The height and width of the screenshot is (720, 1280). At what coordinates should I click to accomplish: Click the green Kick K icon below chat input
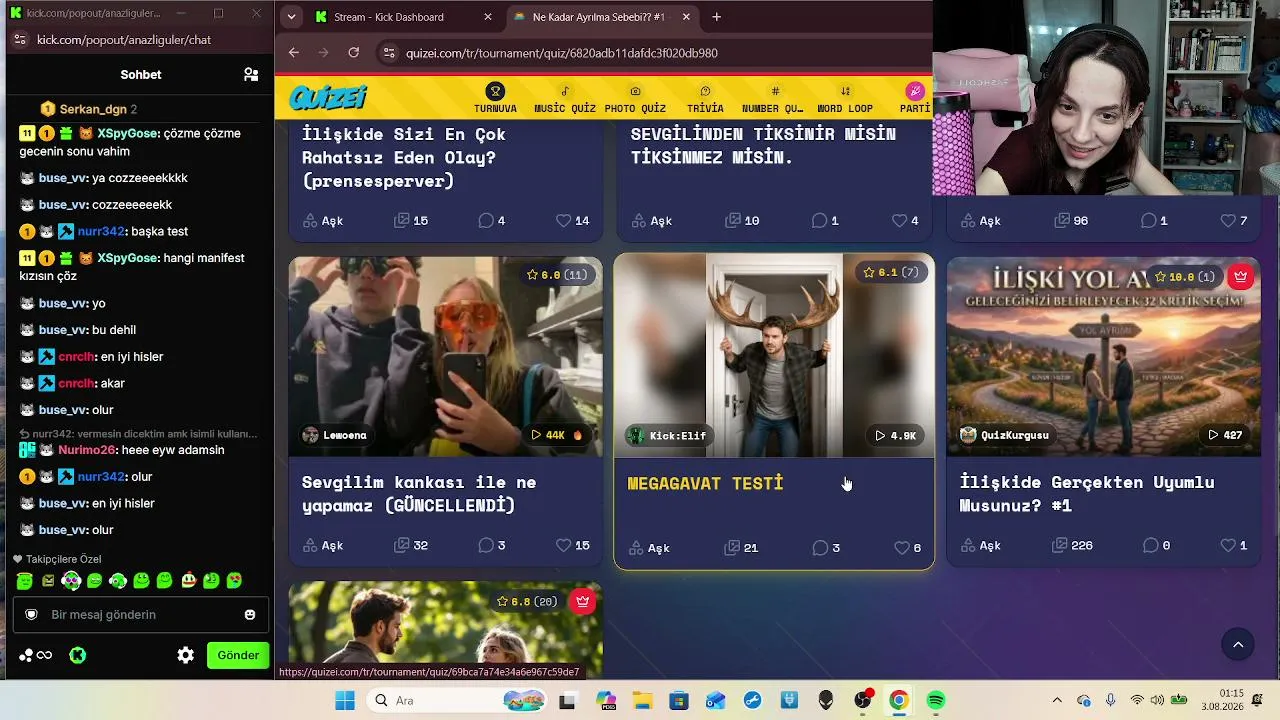click(77, 655)
